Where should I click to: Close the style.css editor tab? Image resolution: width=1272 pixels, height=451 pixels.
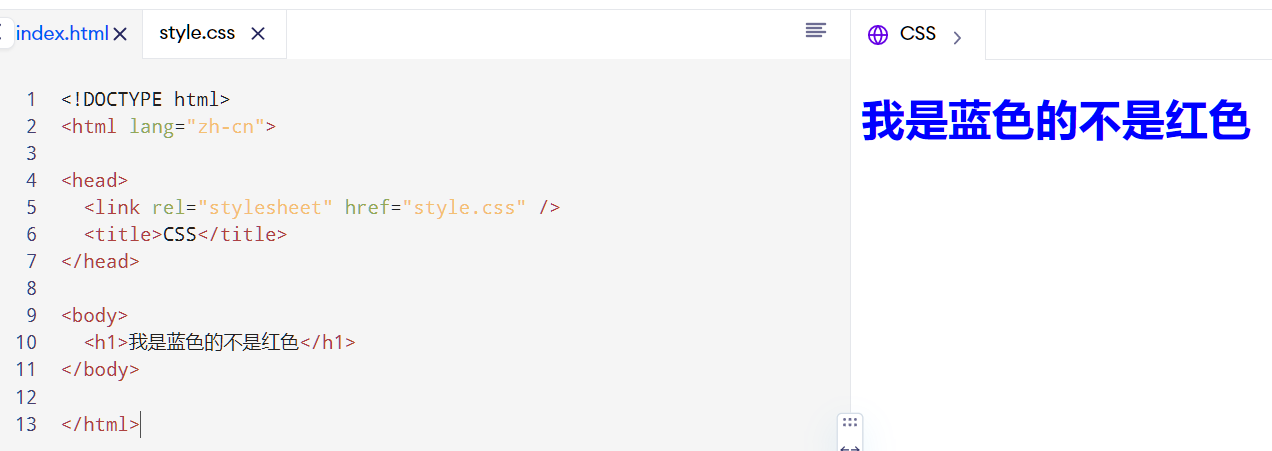point(258,34)
